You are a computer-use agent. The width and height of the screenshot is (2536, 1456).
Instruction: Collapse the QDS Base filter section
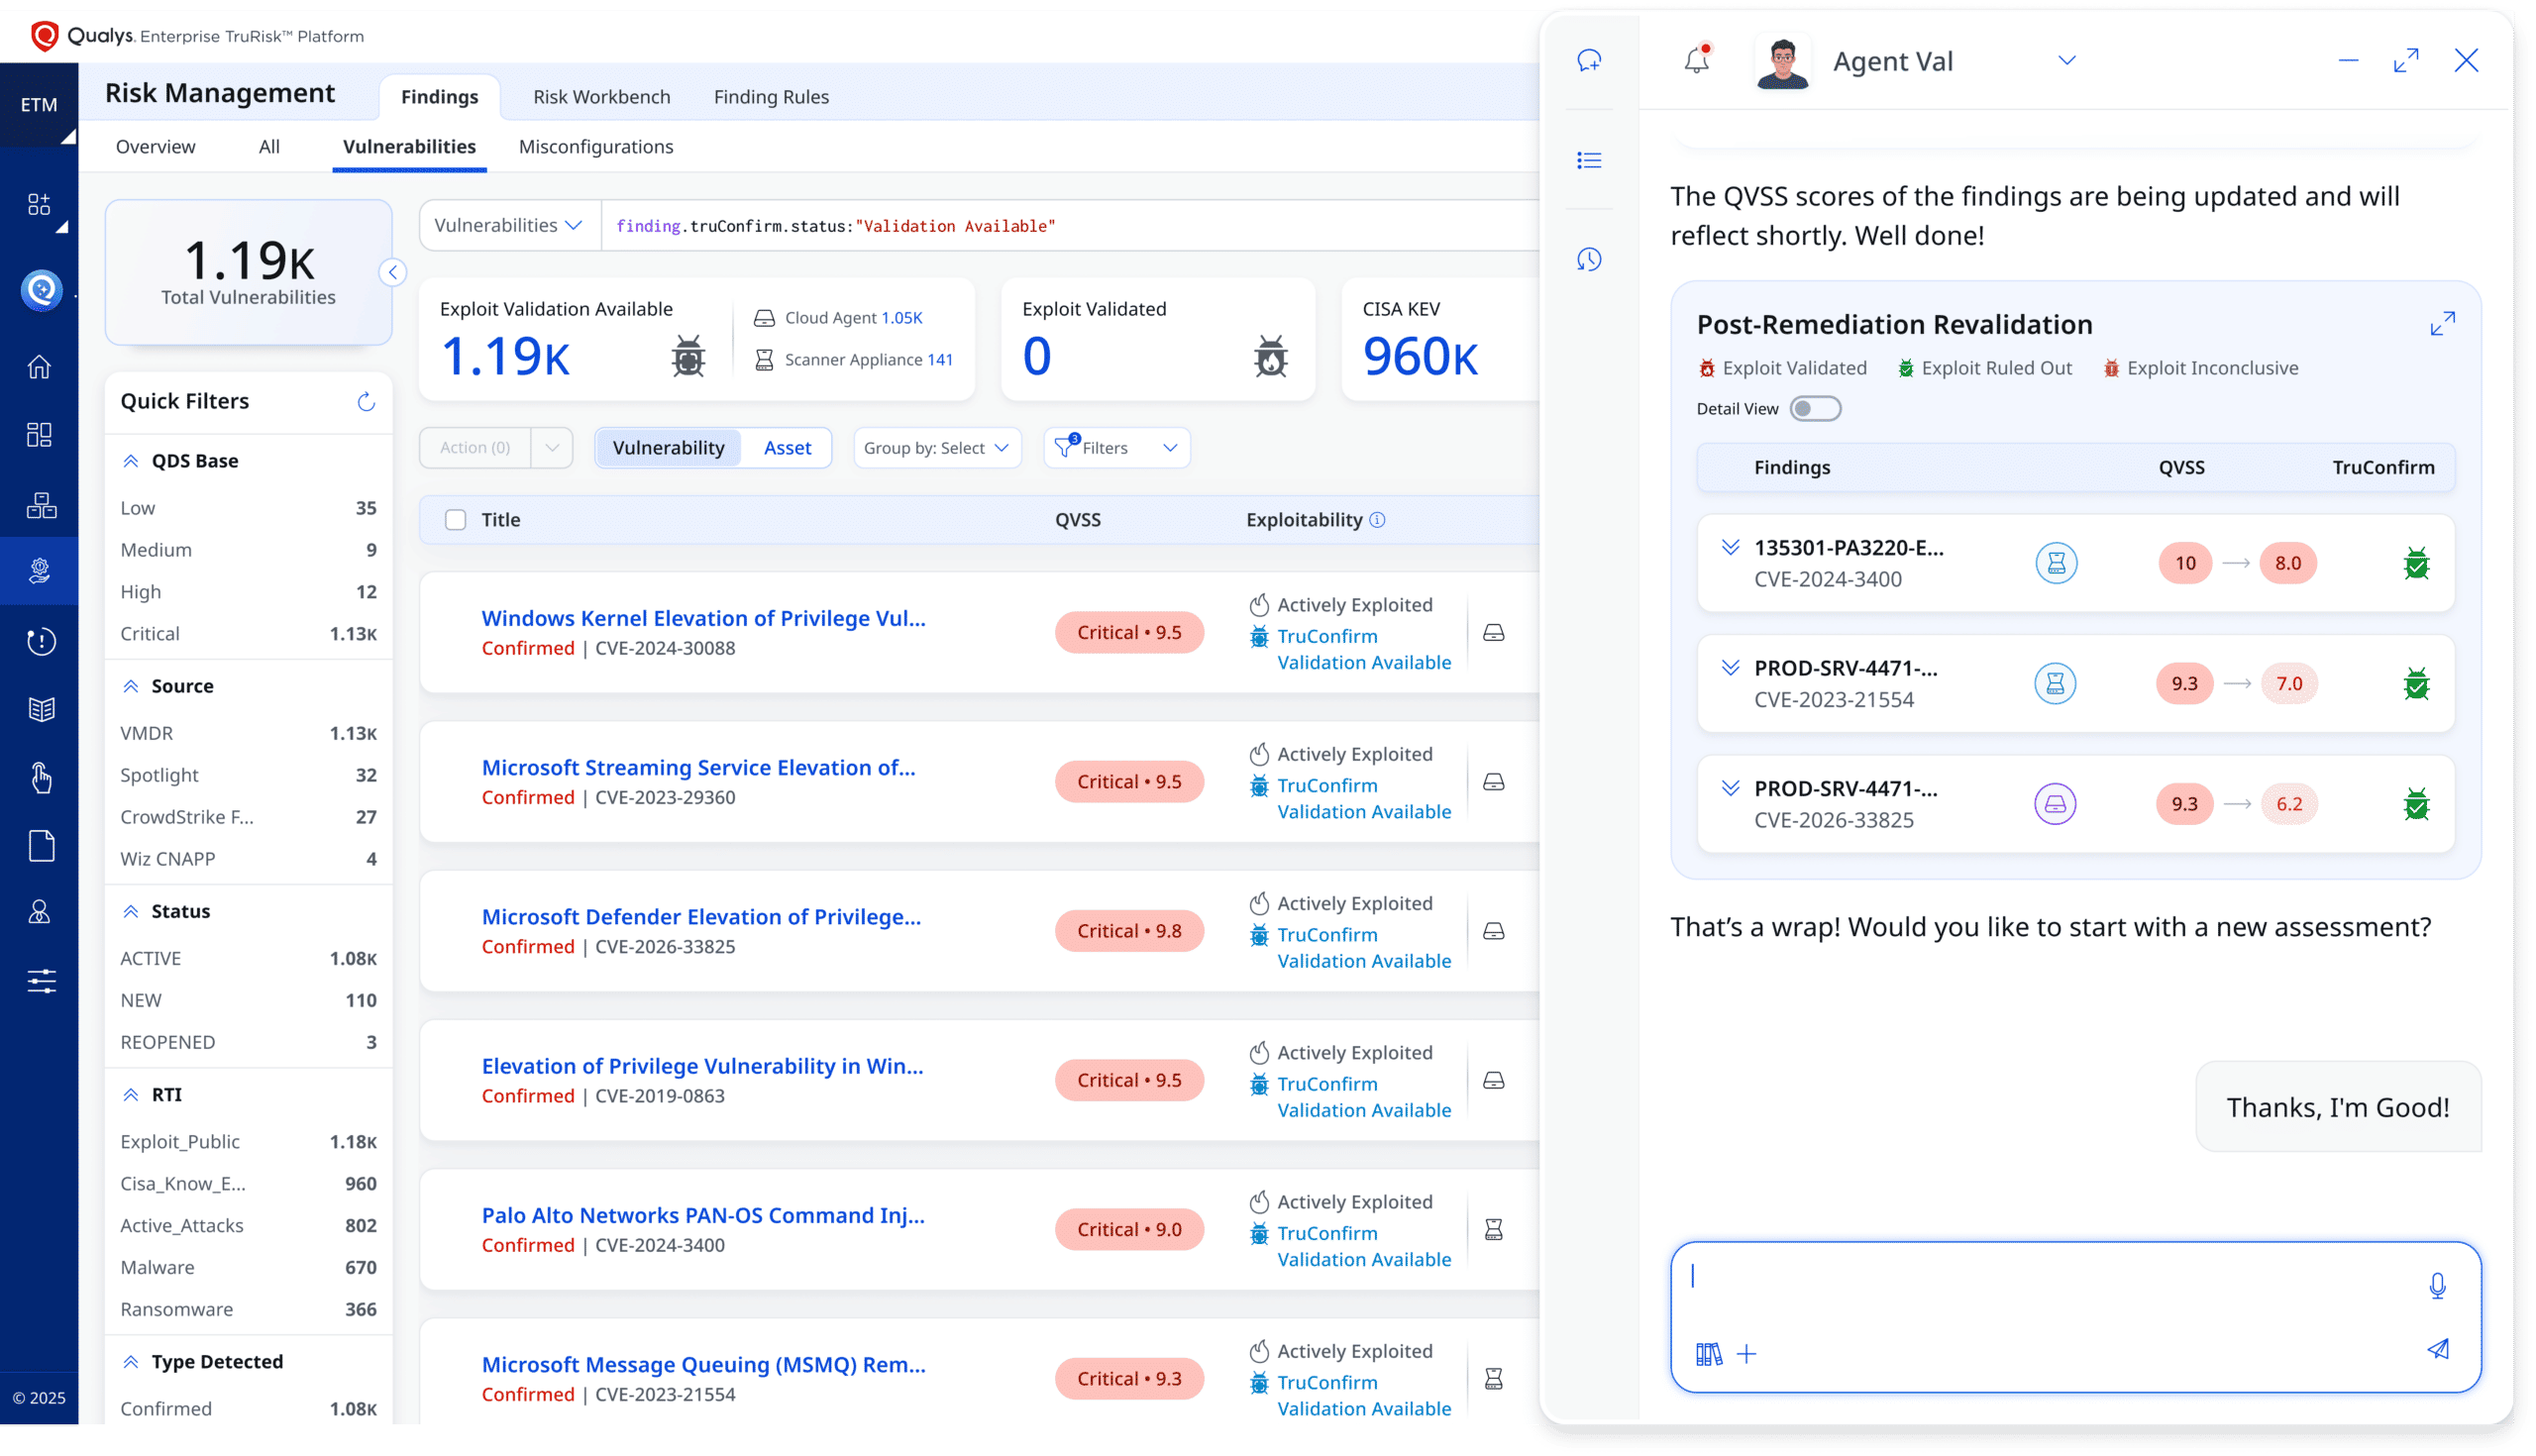[x=131, y=461]
